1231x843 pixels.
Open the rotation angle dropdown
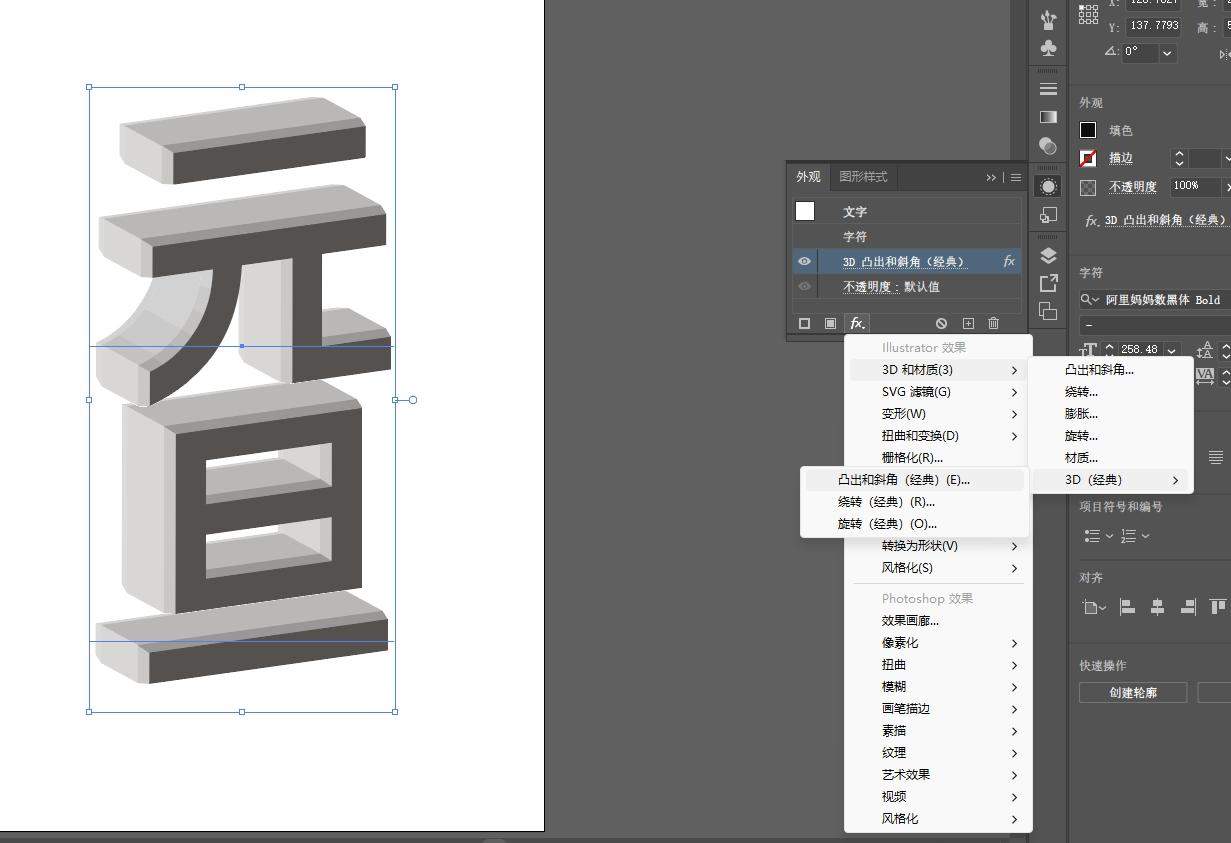point(1168,52)
